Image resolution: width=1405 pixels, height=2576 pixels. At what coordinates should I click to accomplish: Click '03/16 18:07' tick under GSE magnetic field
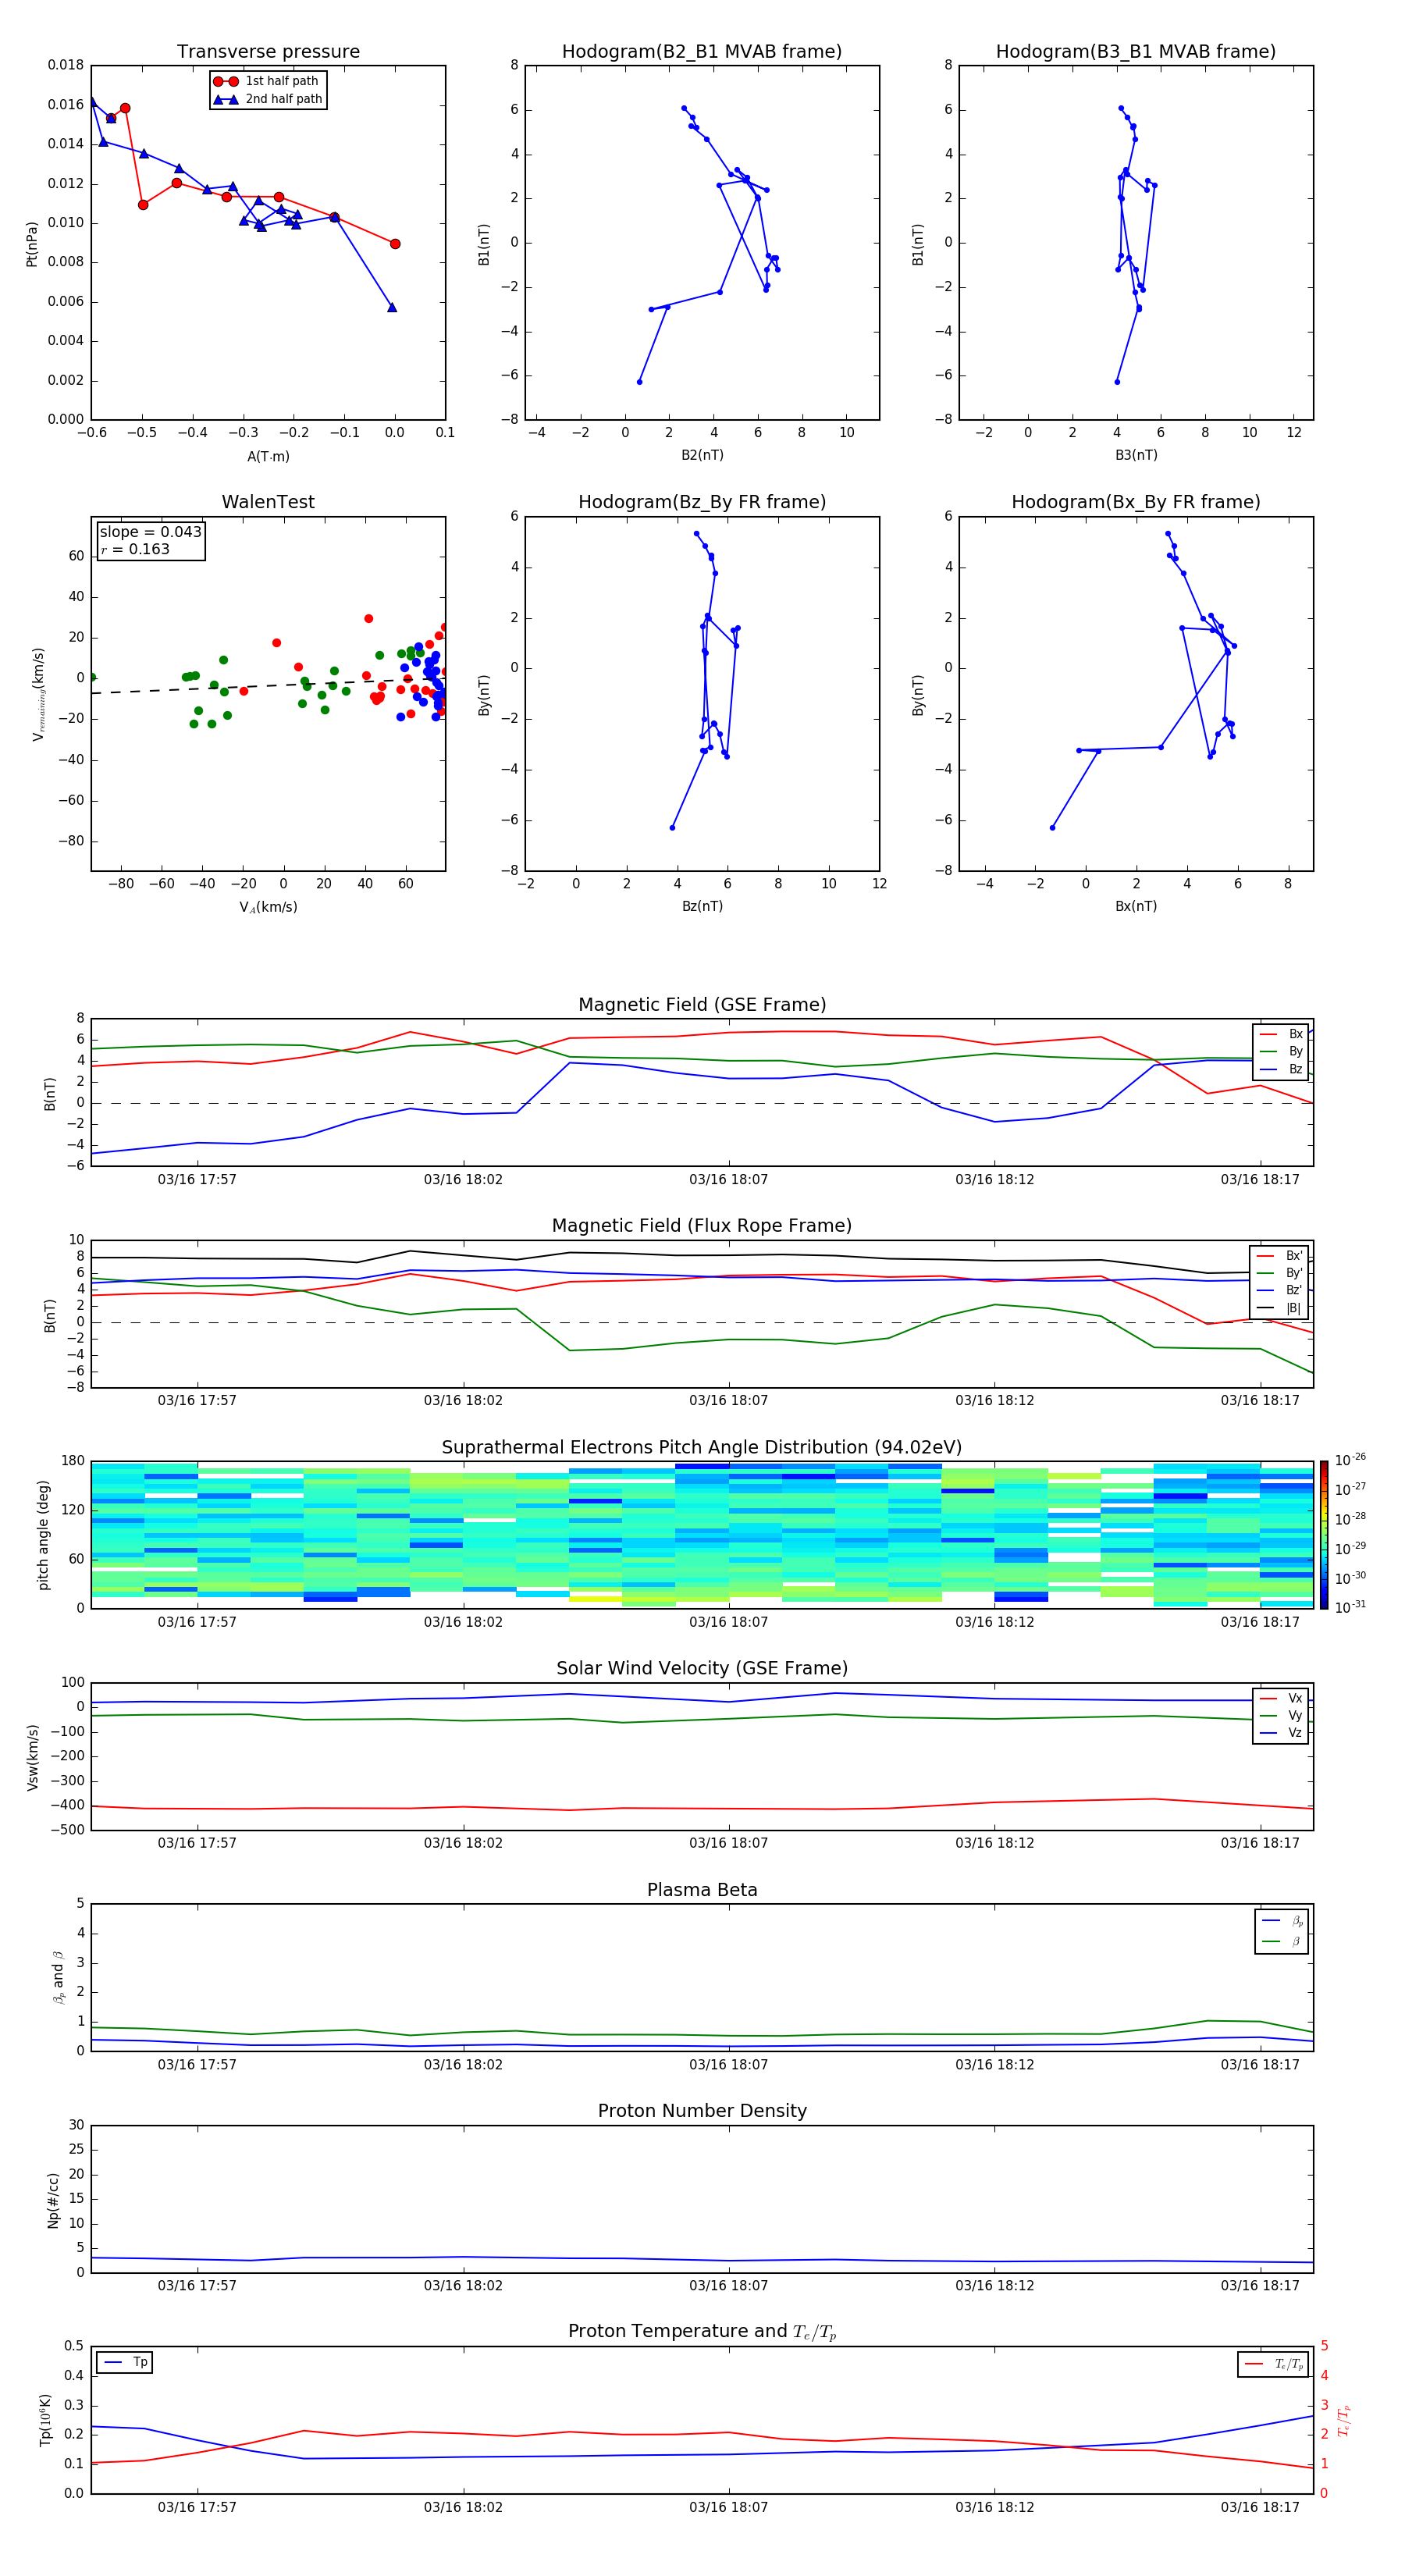point(728,1180)
